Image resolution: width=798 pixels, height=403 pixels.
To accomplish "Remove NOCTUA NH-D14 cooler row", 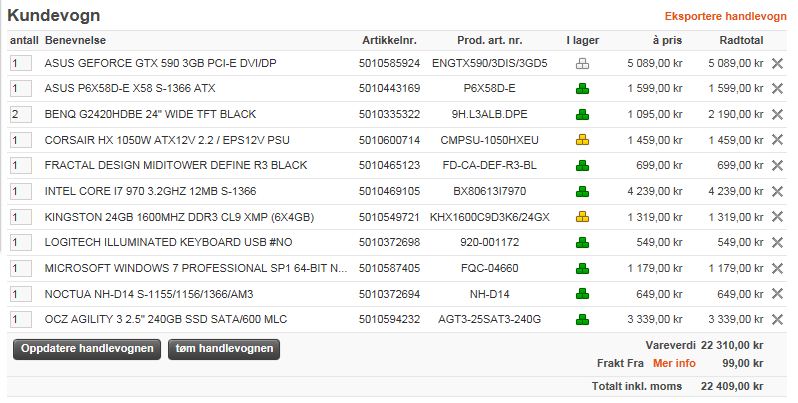I will (x=777, y=294).
